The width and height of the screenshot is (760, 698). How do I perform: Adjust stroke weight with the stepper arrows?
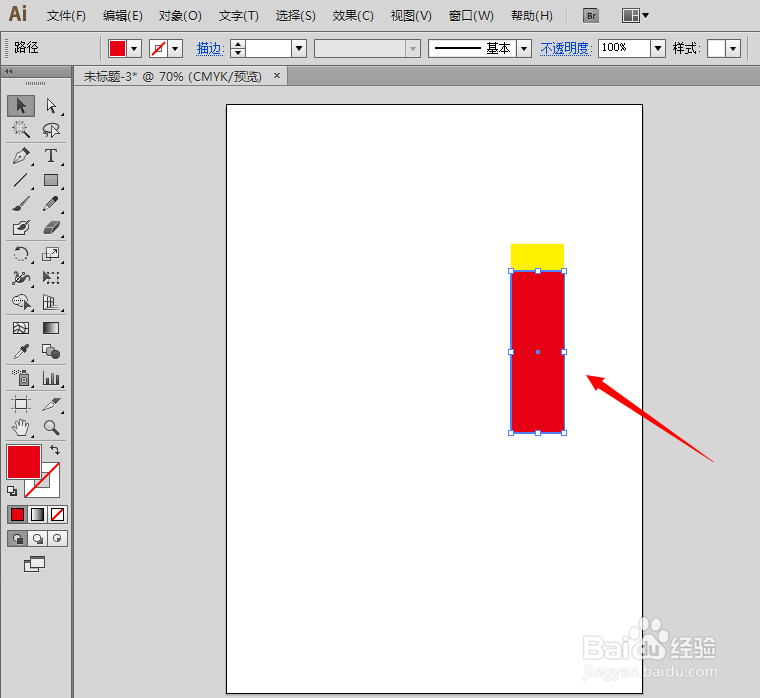[238, 48]
